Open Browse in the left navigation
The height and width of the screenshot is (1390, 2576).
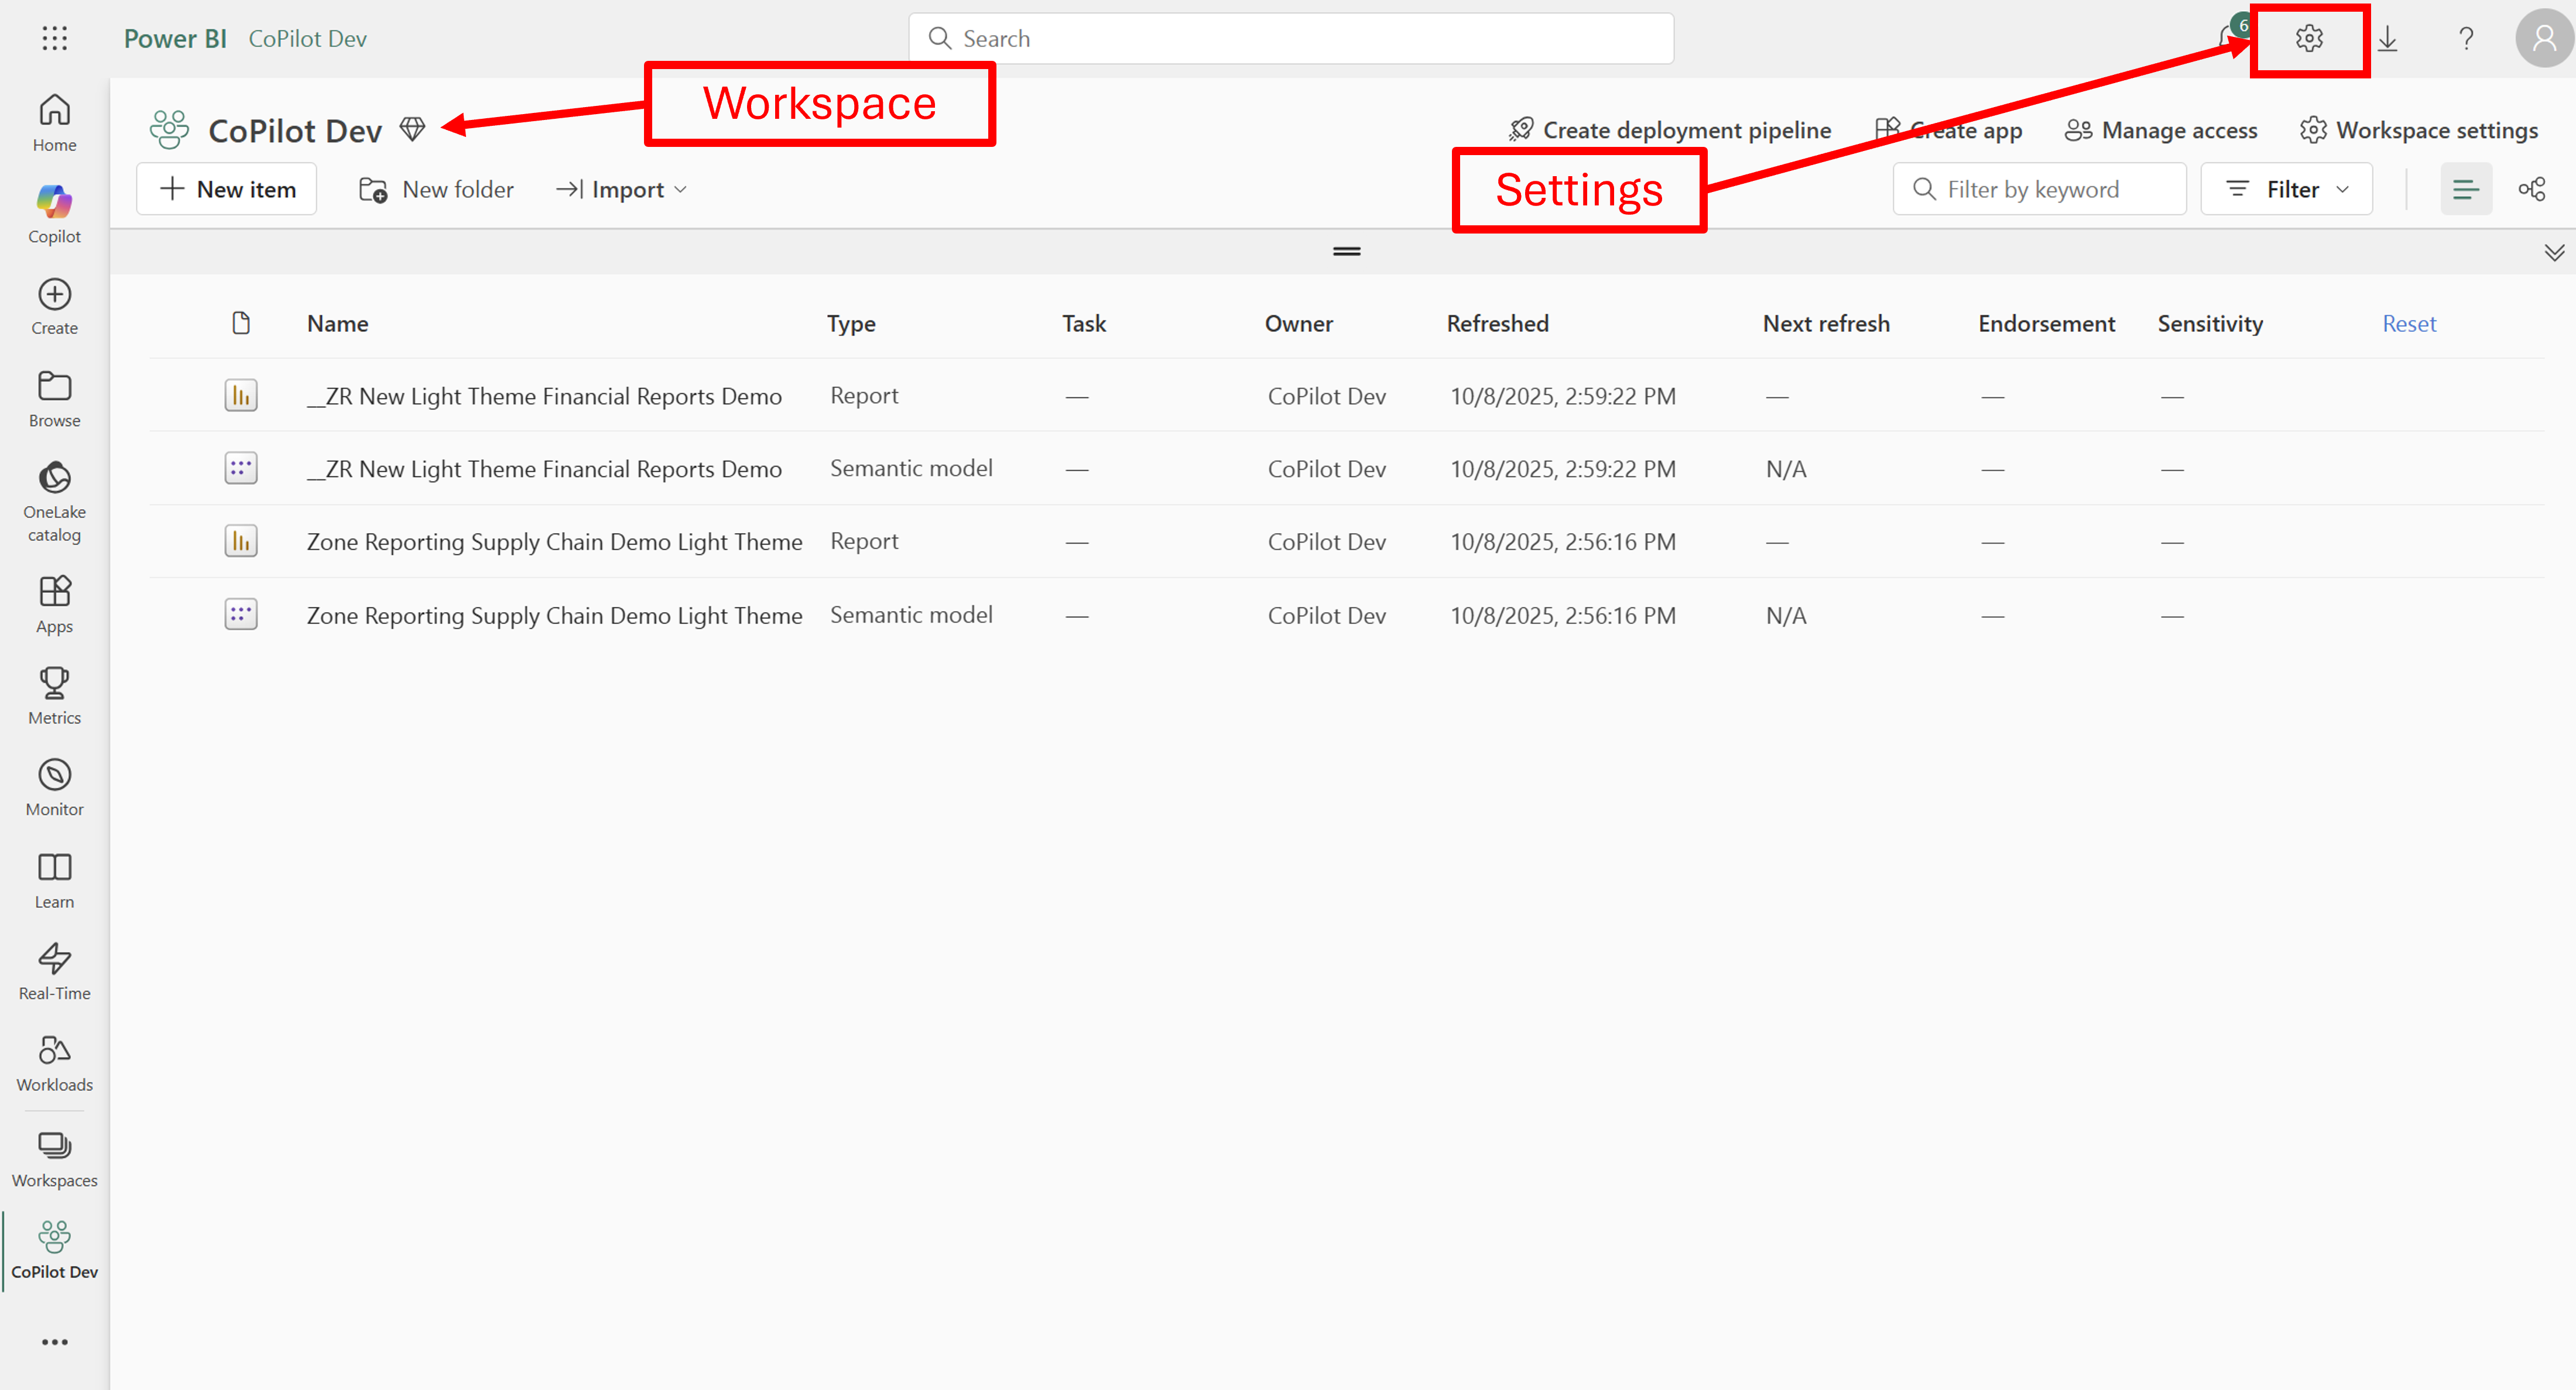(54, 398)
